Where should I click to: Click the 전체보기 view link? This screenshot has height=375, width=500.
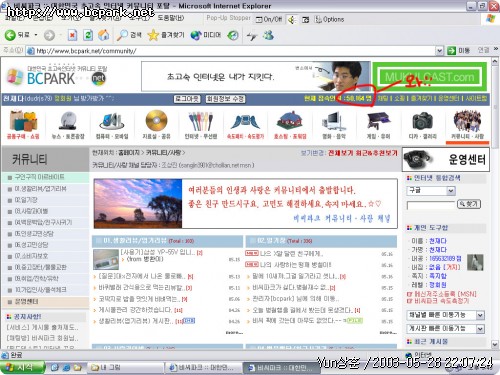[x=340, y=153]
